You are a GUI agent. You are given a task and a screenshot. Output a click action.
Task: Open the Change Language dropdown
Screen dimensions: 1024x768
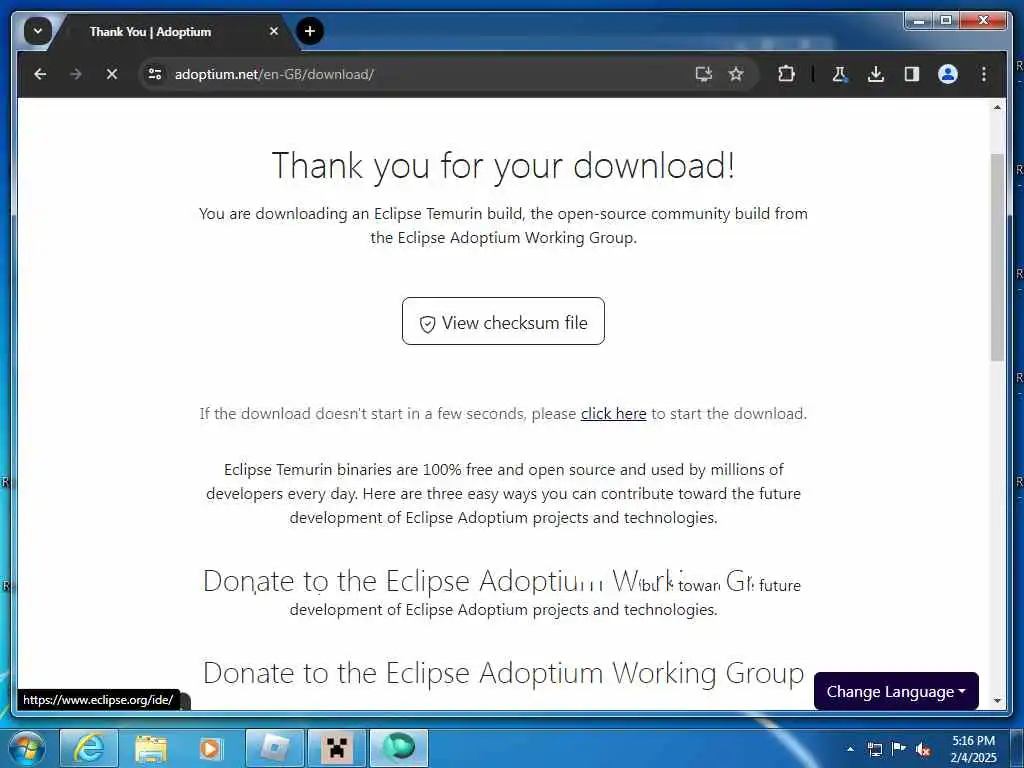[896, 691]
